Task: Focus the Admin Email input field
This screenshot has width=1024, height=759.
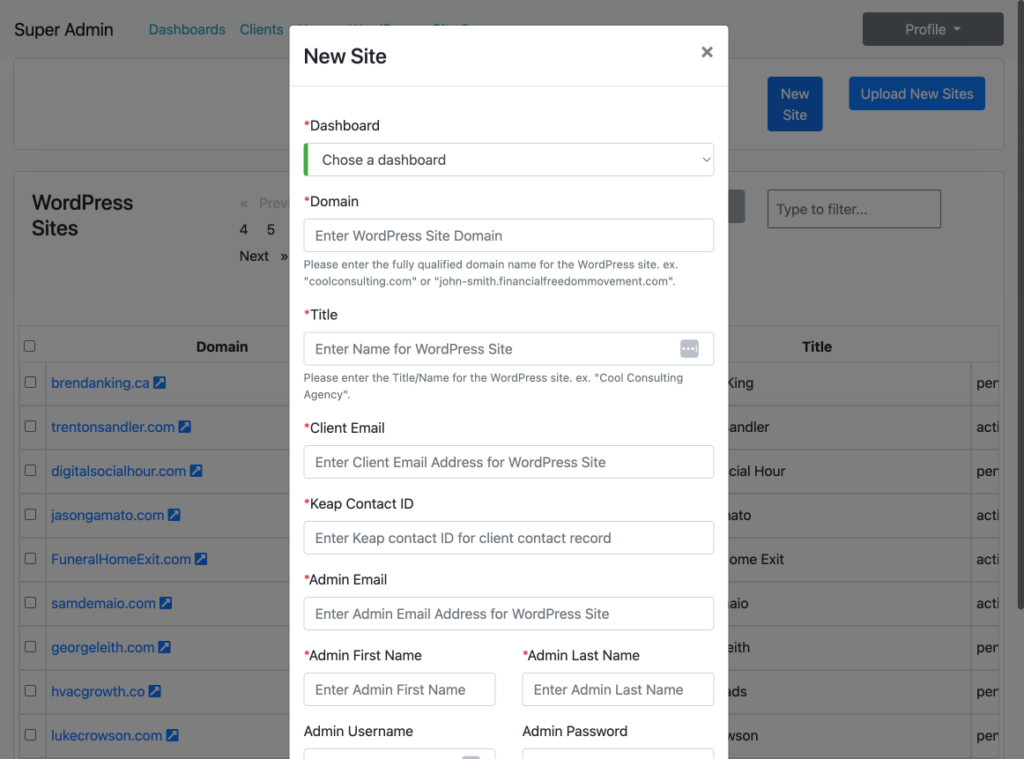Action: pos(509,613)
